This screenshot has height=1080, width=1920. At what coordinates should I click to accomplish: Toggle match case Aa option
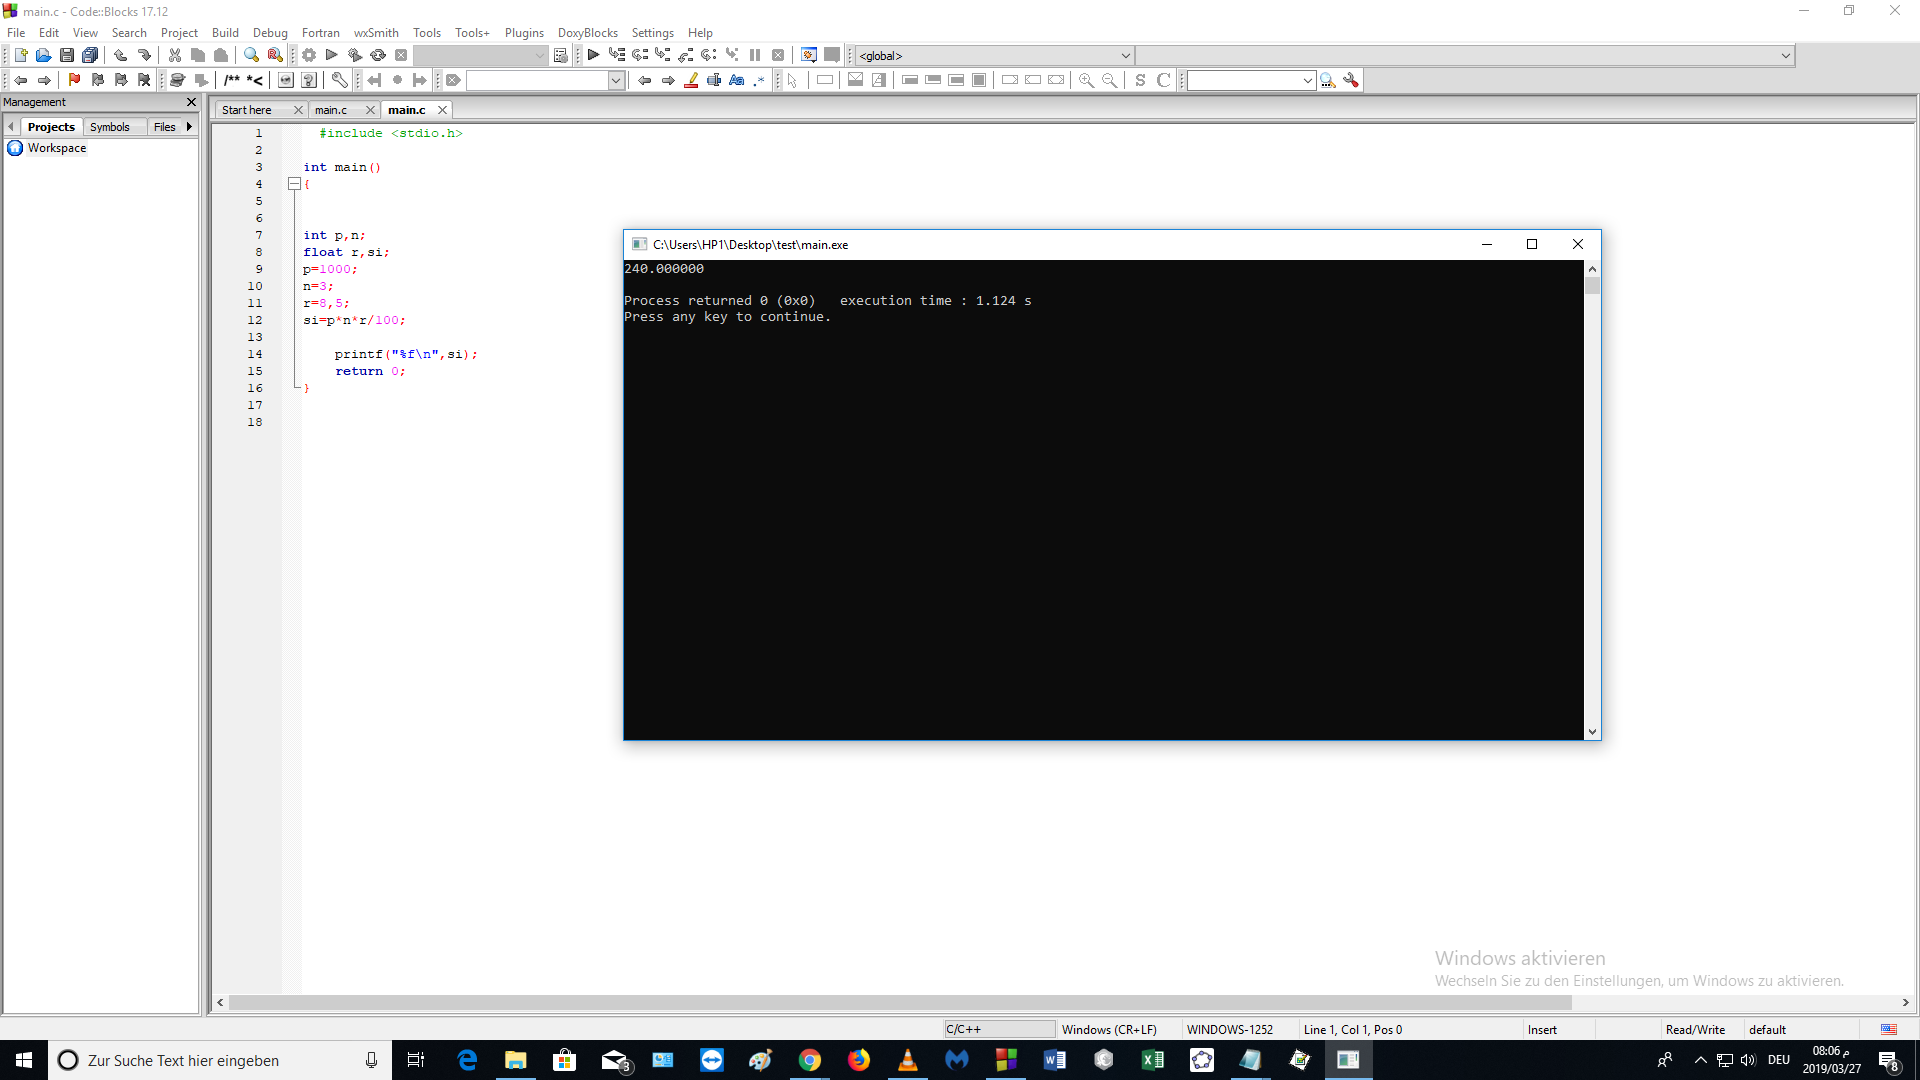tap(737, 80)
